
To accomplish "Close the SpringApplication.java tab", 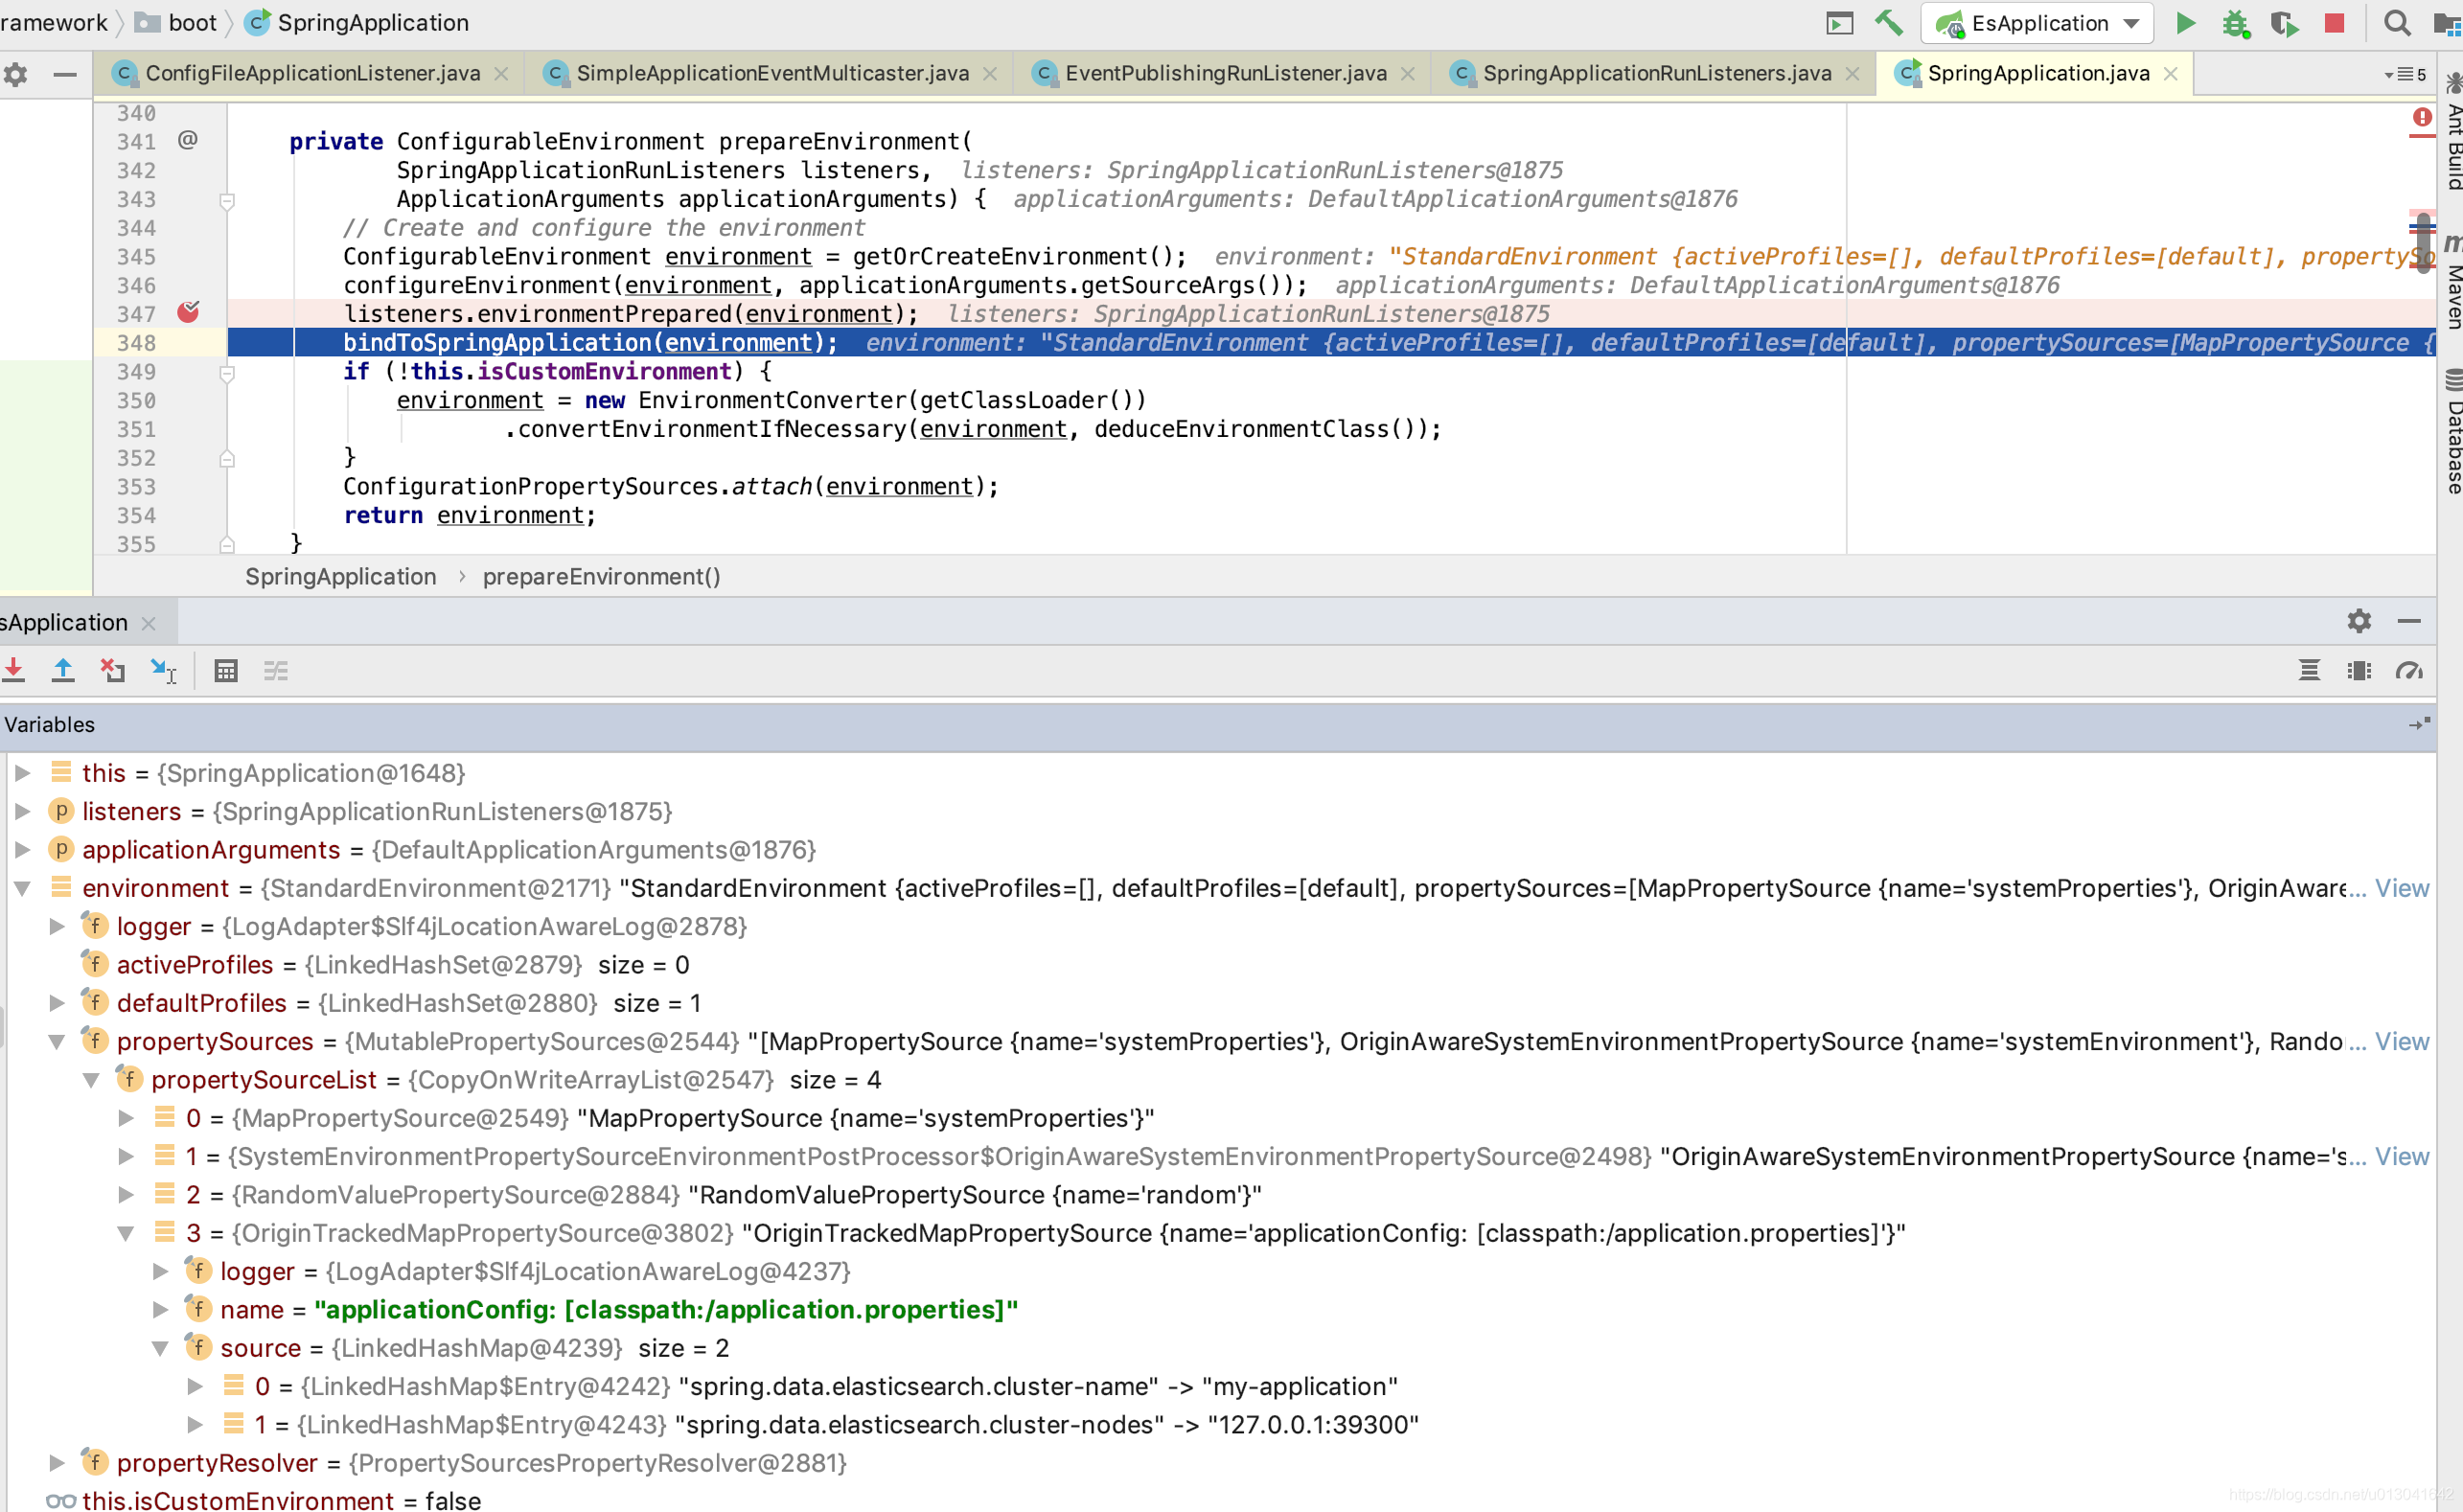I will 2171,74.
